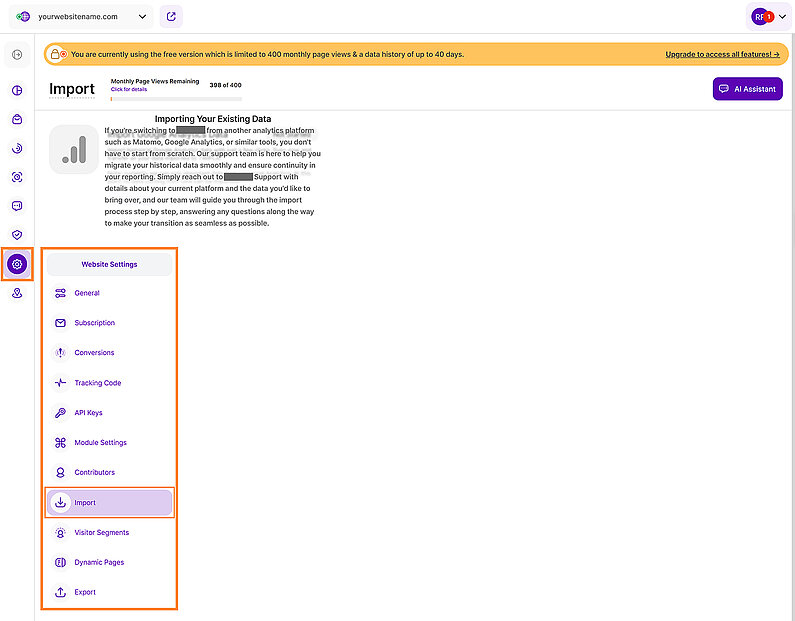Click yourwebsitename.com text
Viewport: 795px width, 621px height.
[78, 17]
